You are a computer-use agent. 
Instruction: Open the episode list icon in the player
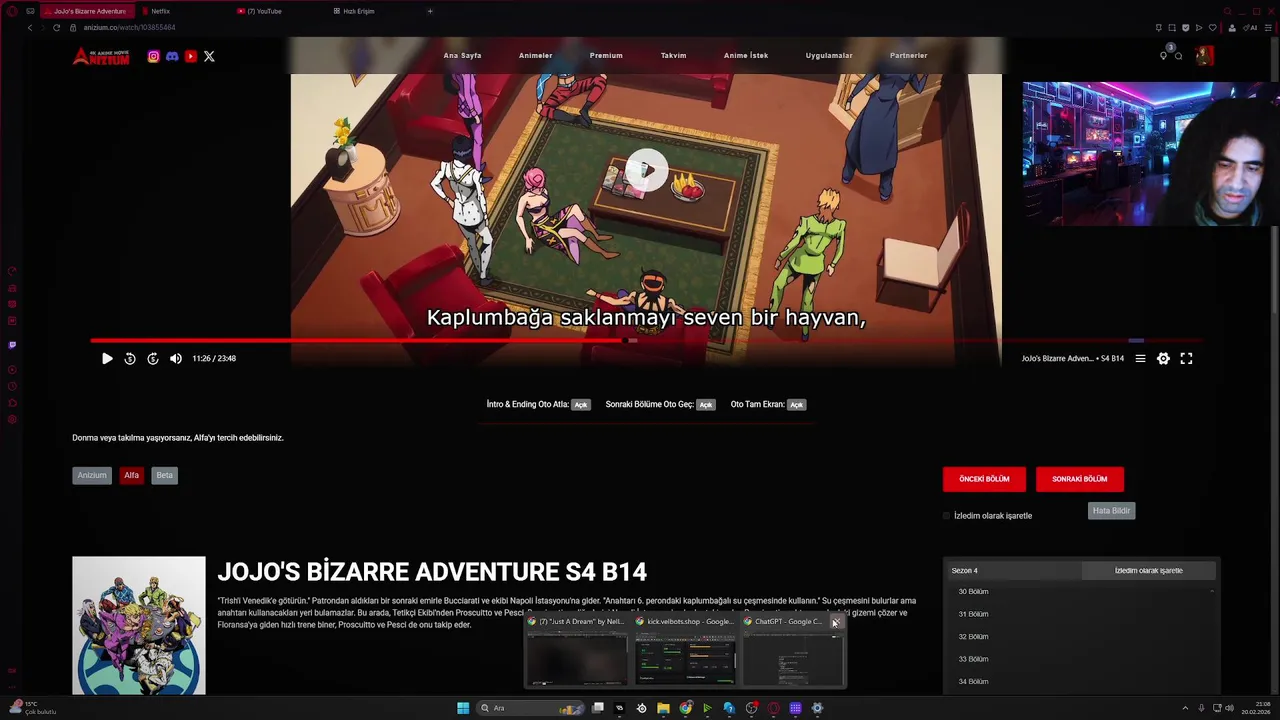click(1140, 358)
